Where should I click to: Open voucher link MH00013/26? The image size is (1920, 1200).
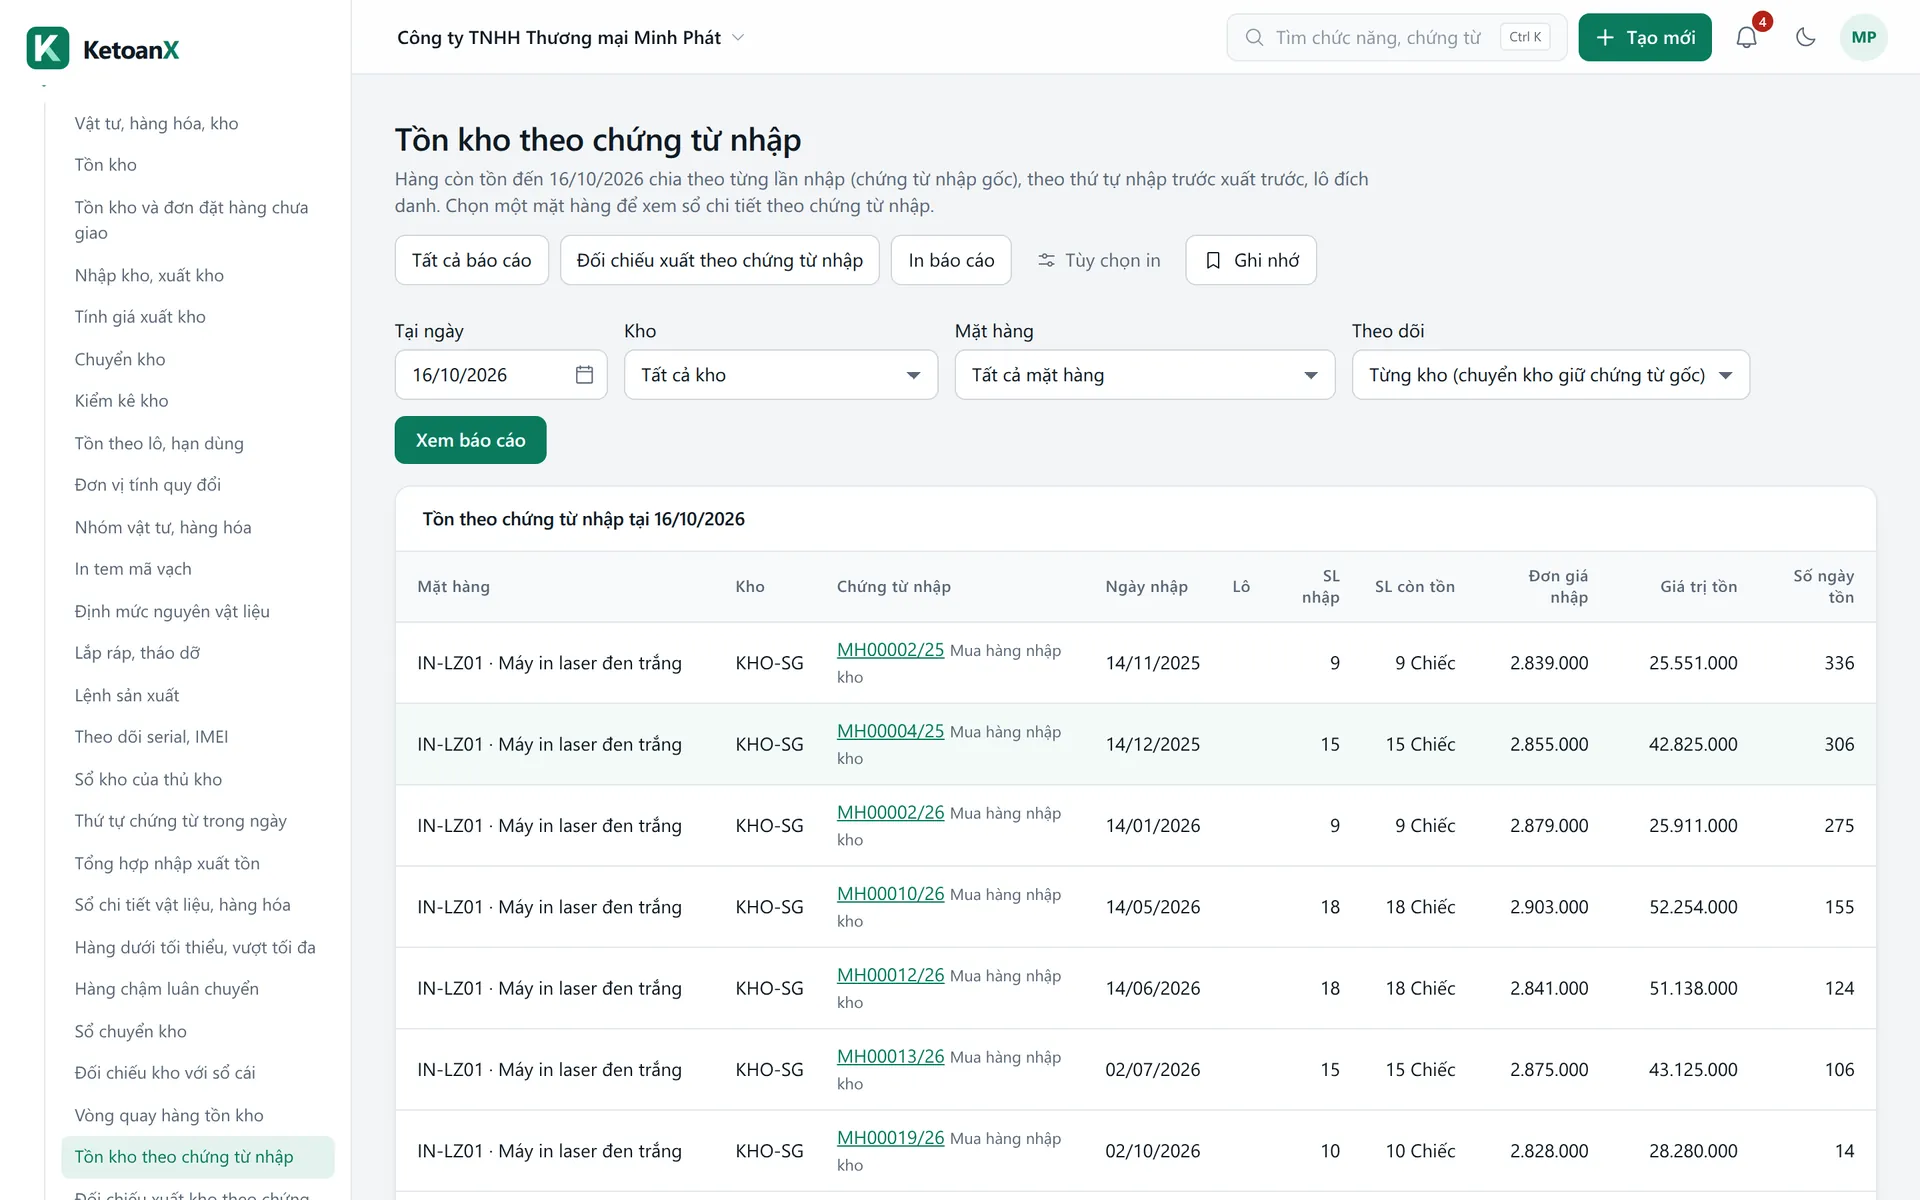[x=890, y=1056]
